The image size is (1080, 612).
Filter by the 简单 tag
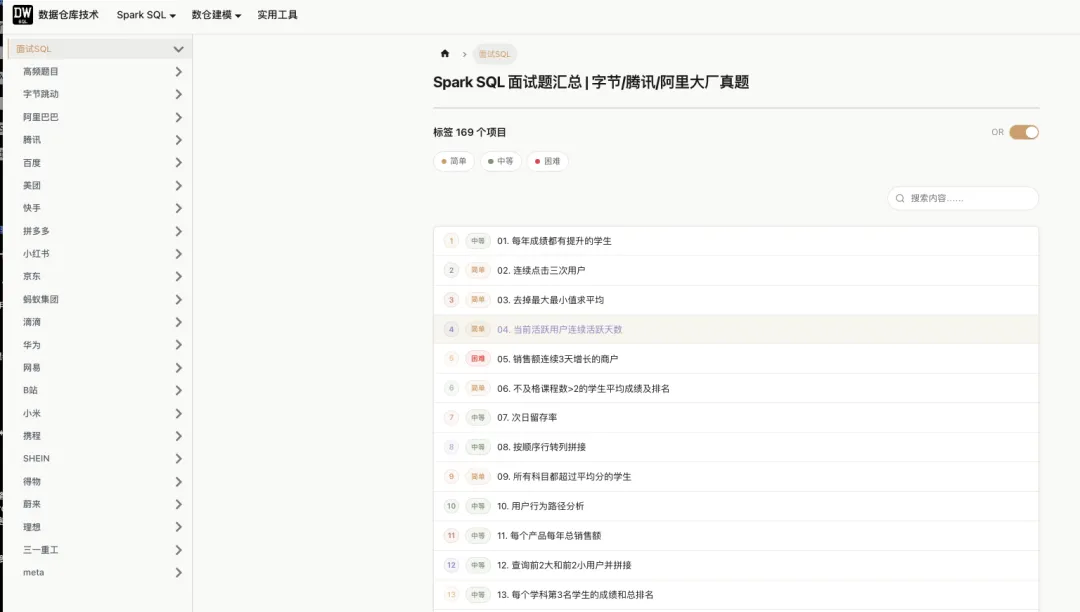click(453, 161)
